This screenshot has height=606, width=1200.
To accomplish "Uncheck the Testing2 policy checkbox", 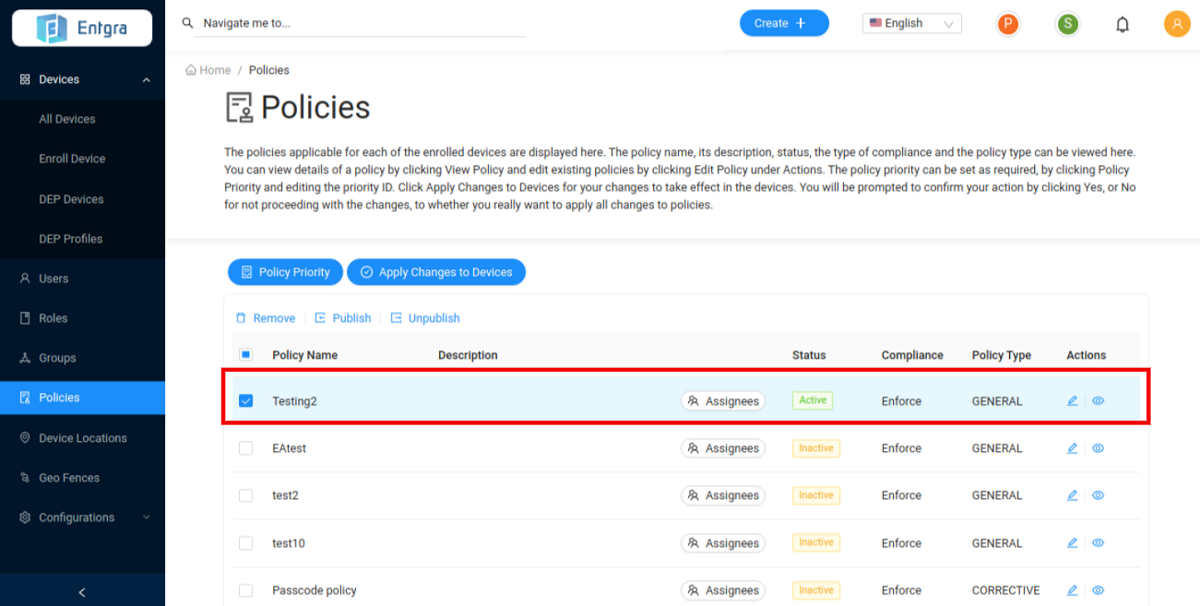I will pos(246,401).
